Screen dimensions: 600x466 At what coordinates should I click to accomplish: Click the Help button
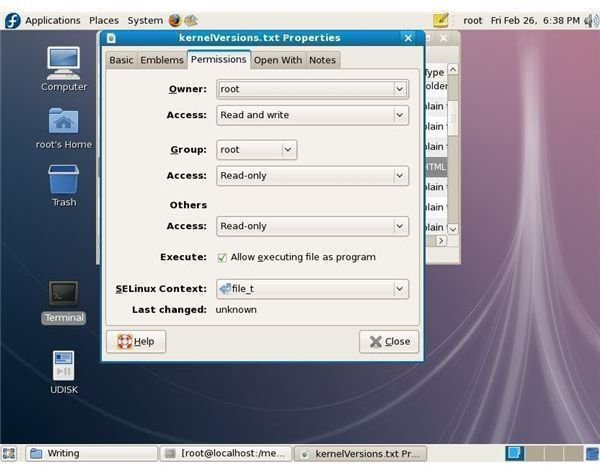click(136, 342)
